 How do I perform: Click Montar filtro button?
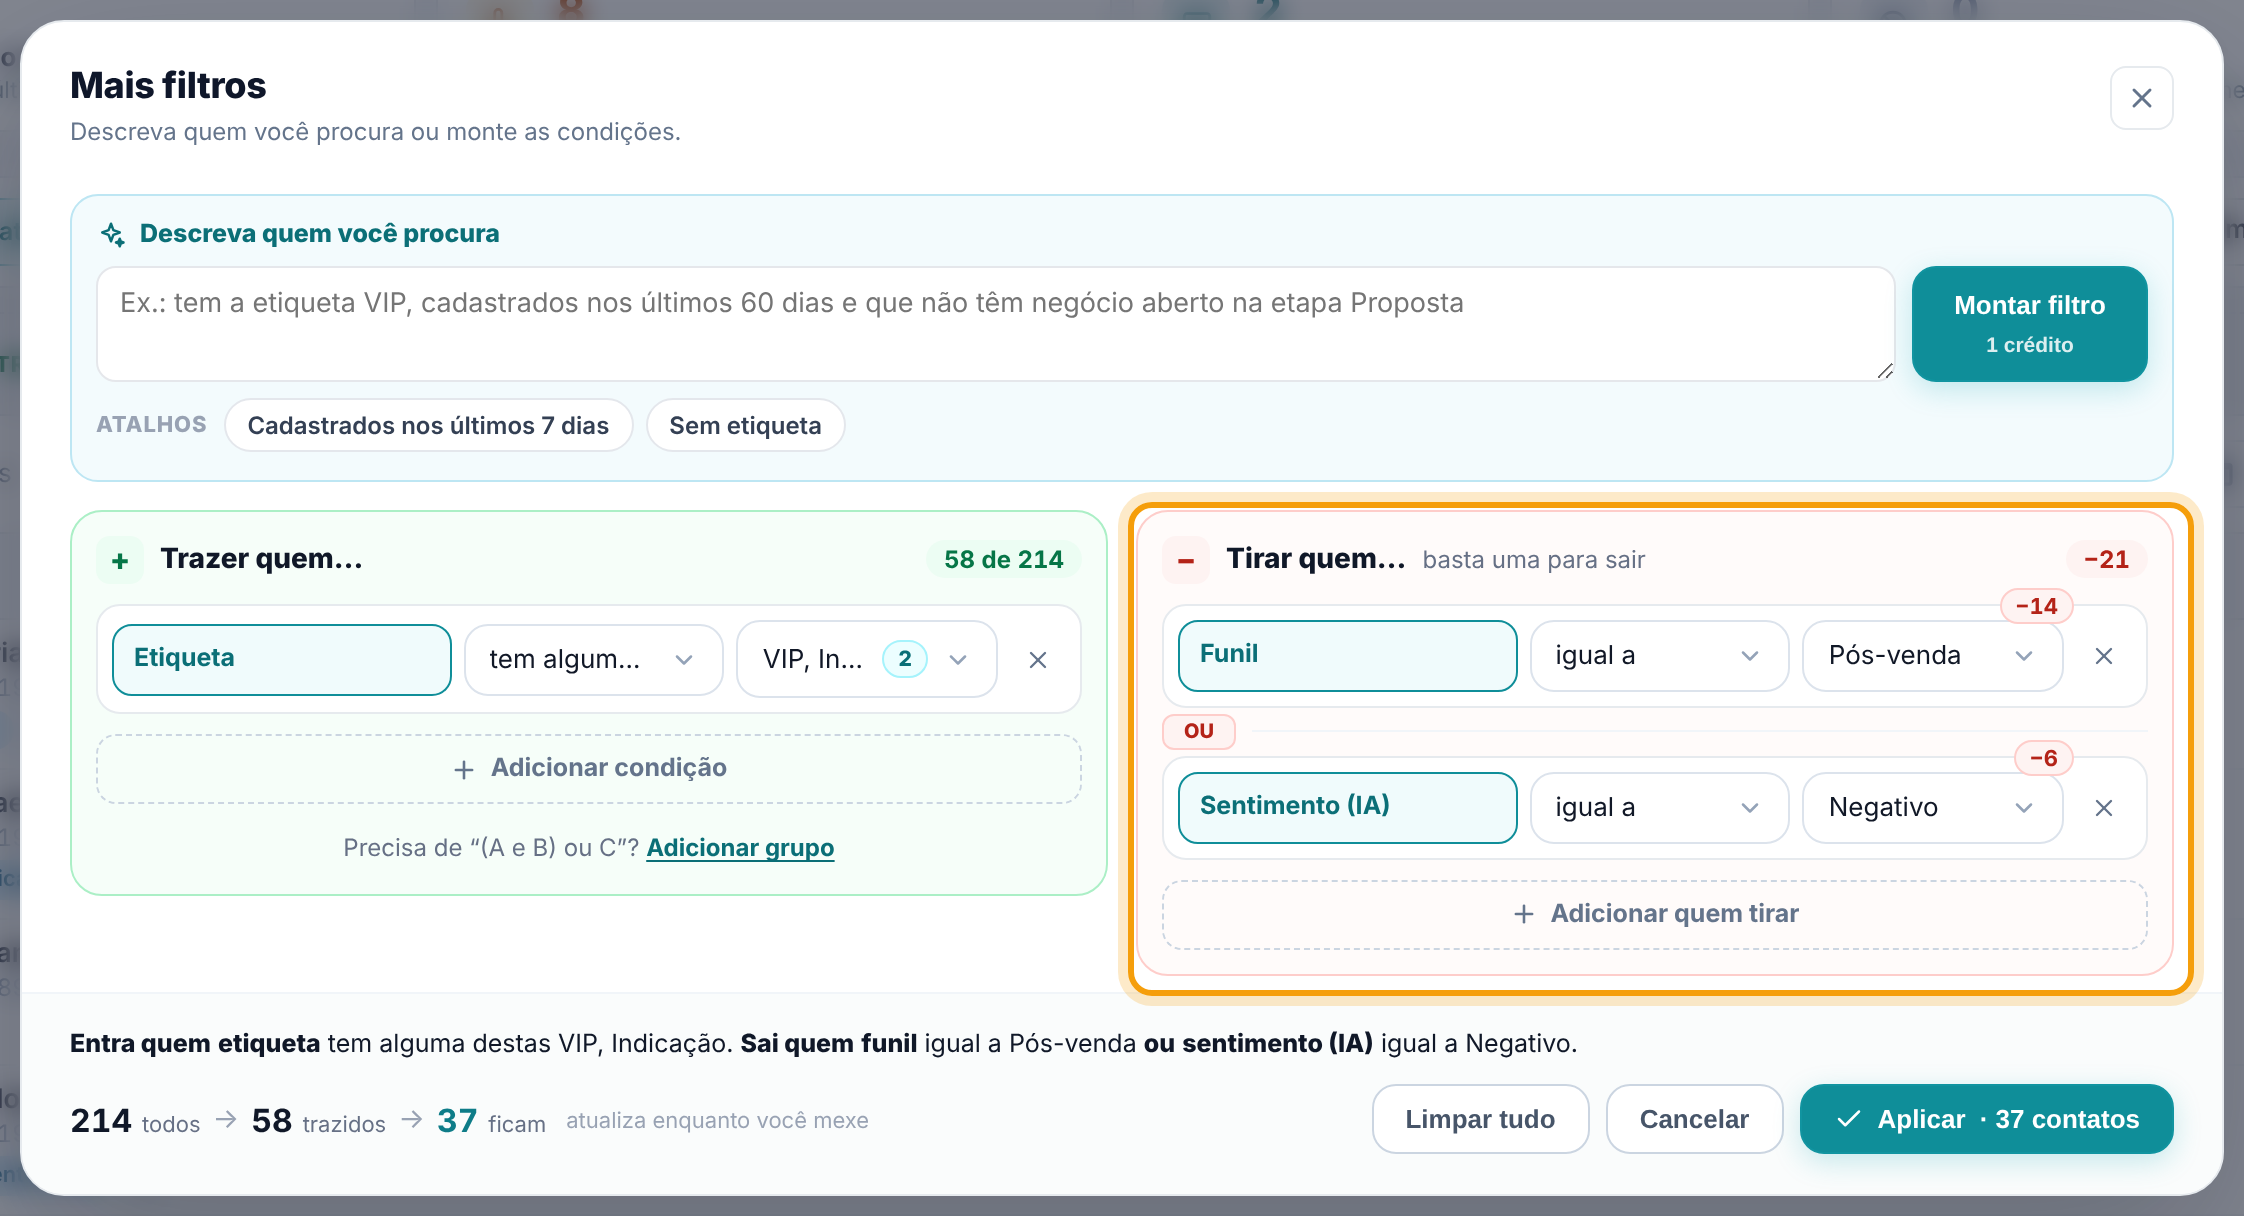coord(2029,323)
